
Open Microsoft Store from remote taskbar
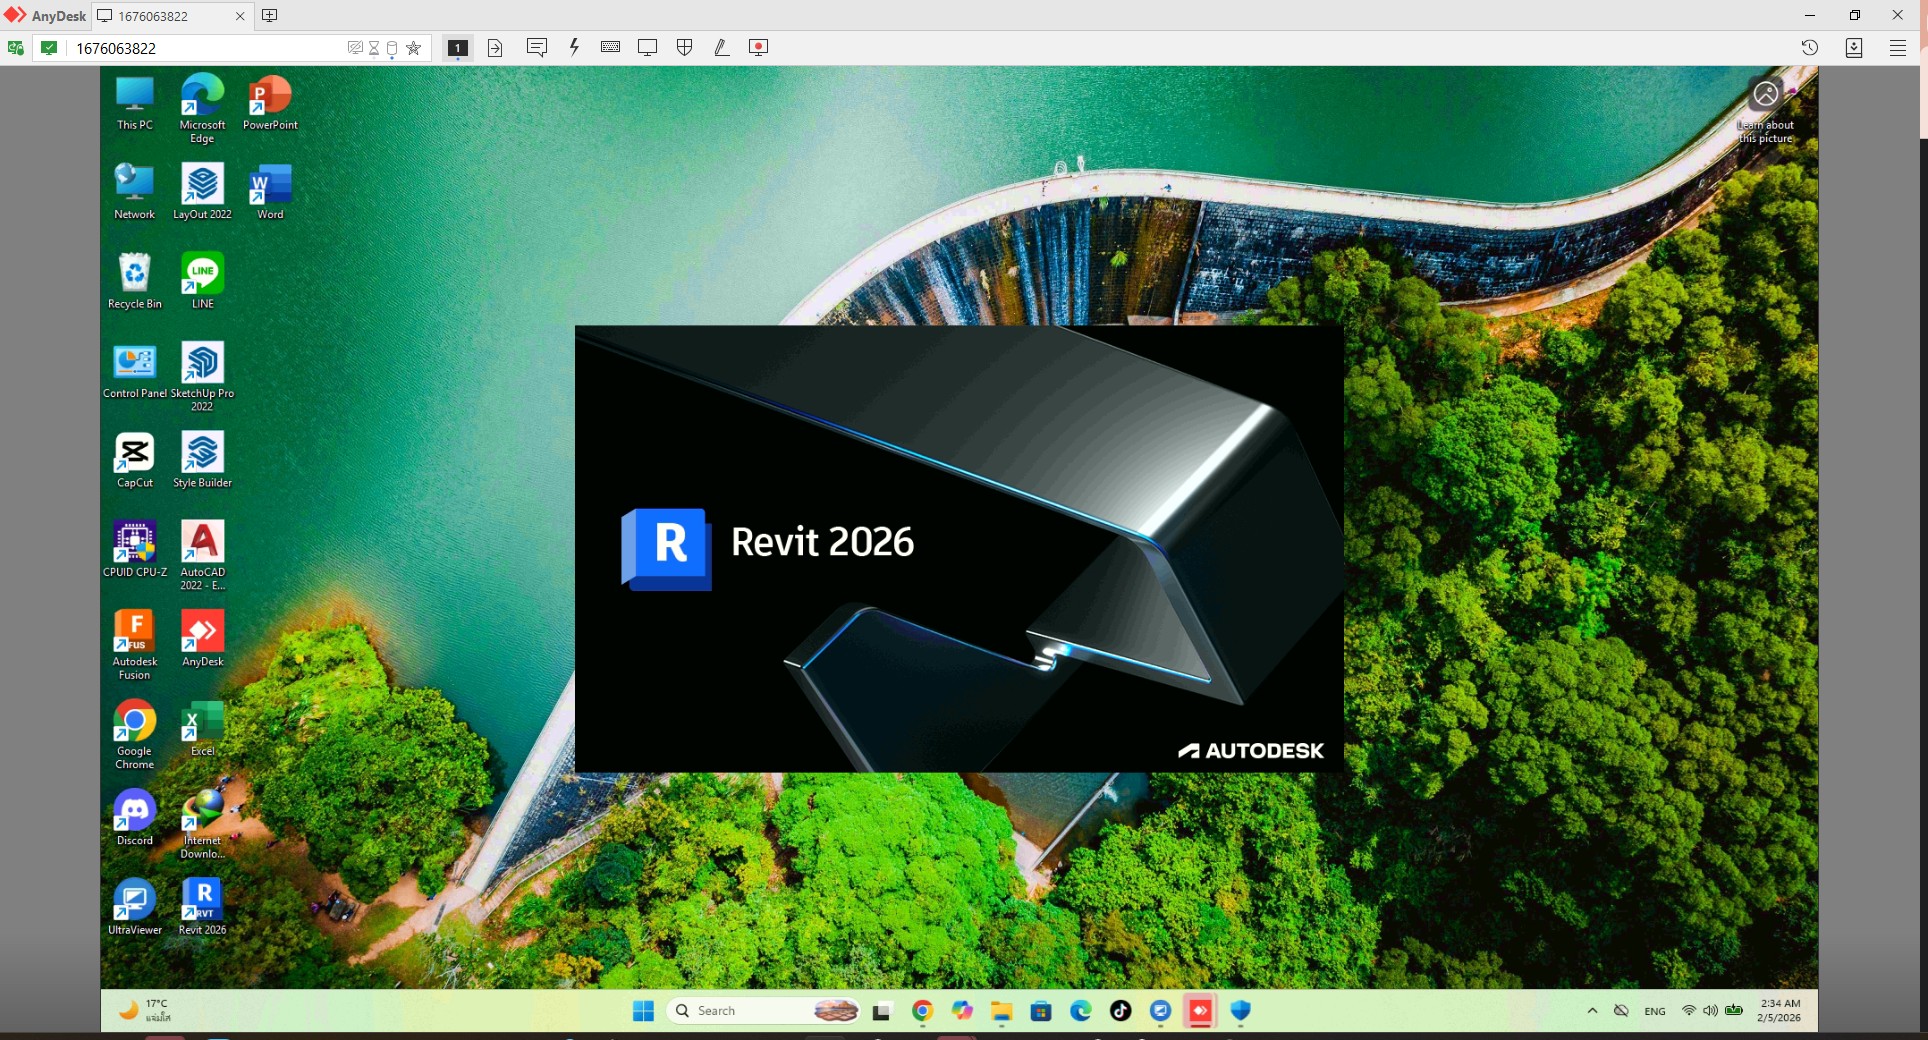[x=1041, y=1011]
